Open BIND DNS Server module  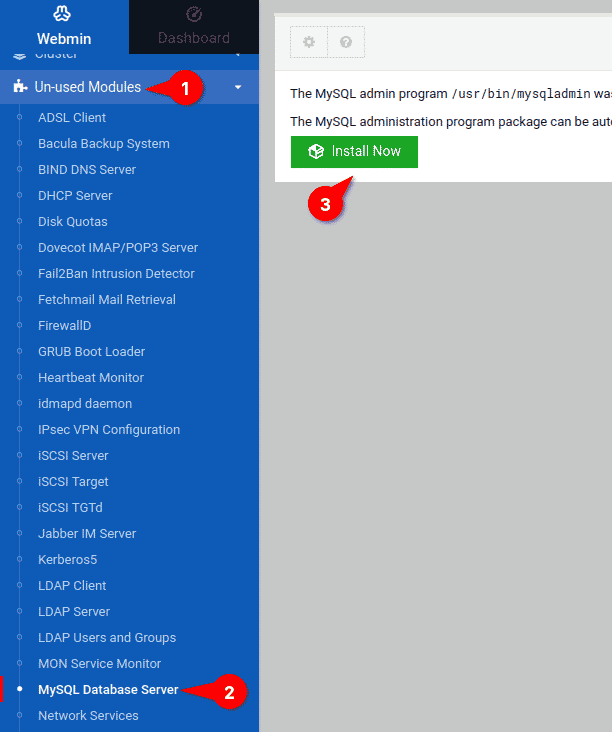[x=87, y=169]
